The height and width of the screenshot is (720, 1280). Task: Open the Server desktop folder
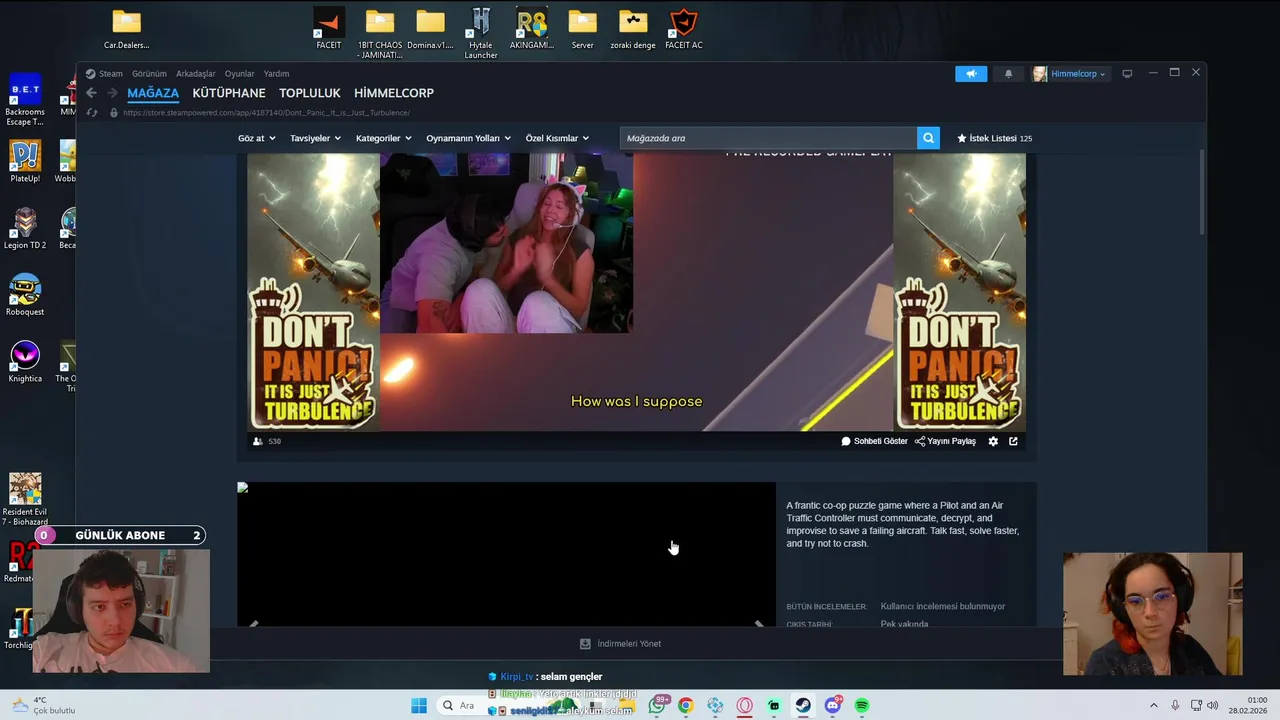[582, 29]
